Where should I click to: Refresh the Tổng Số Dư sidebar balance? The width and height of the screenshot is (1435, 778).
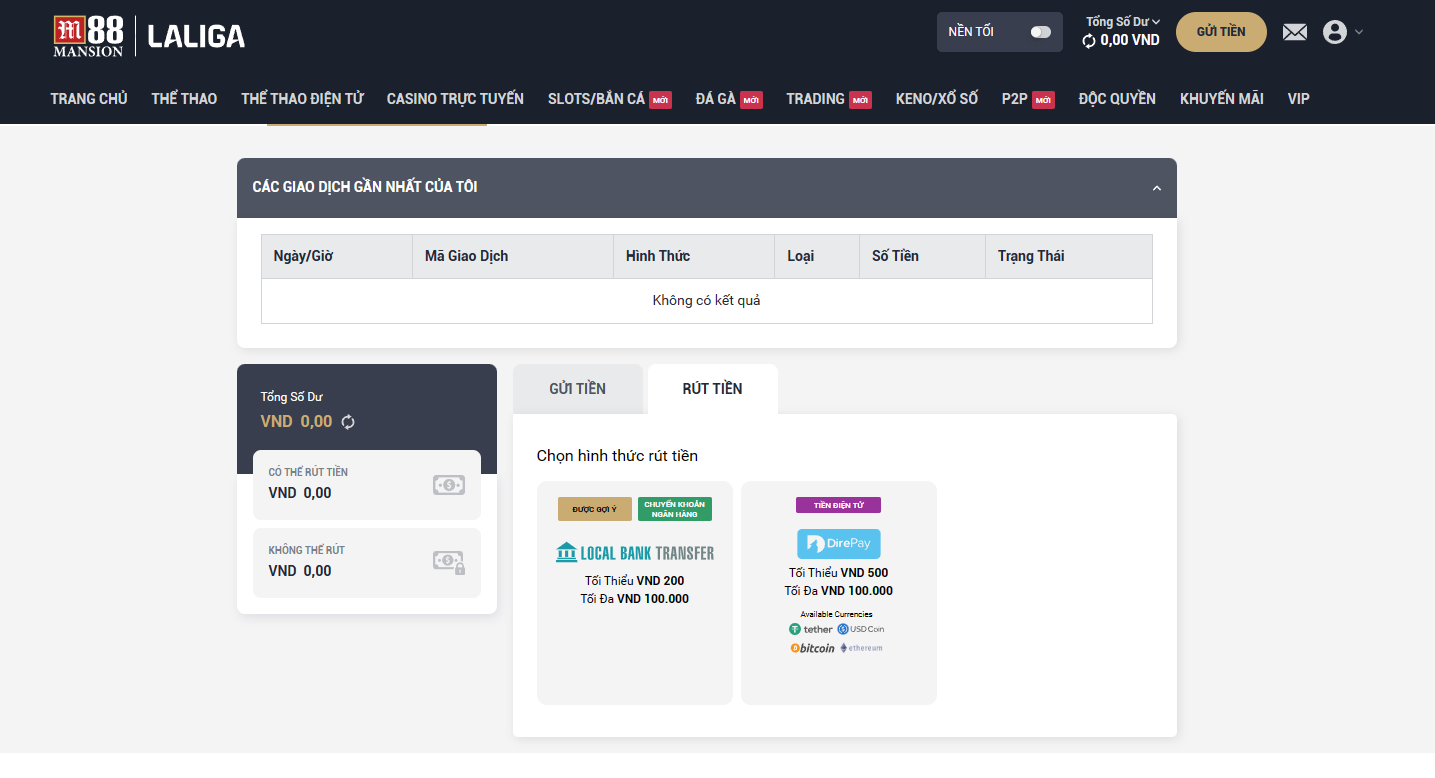click(x=348, y=422)
